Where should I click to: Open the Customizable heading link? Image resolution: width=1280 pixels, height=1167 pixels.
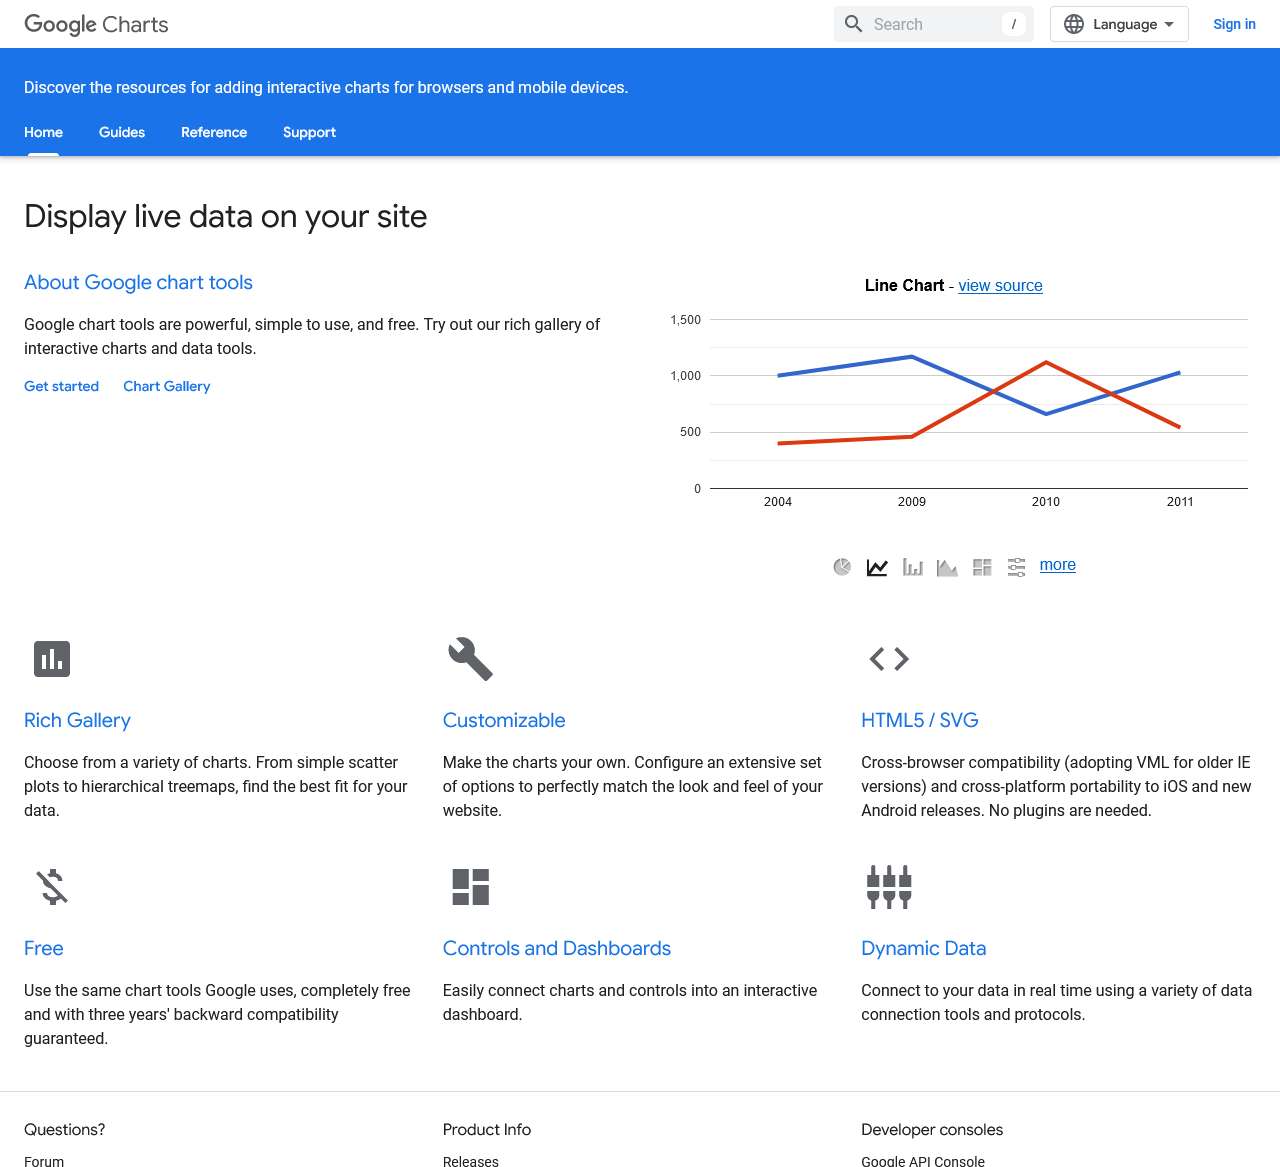pyautogui.click(x=504, y=720)
